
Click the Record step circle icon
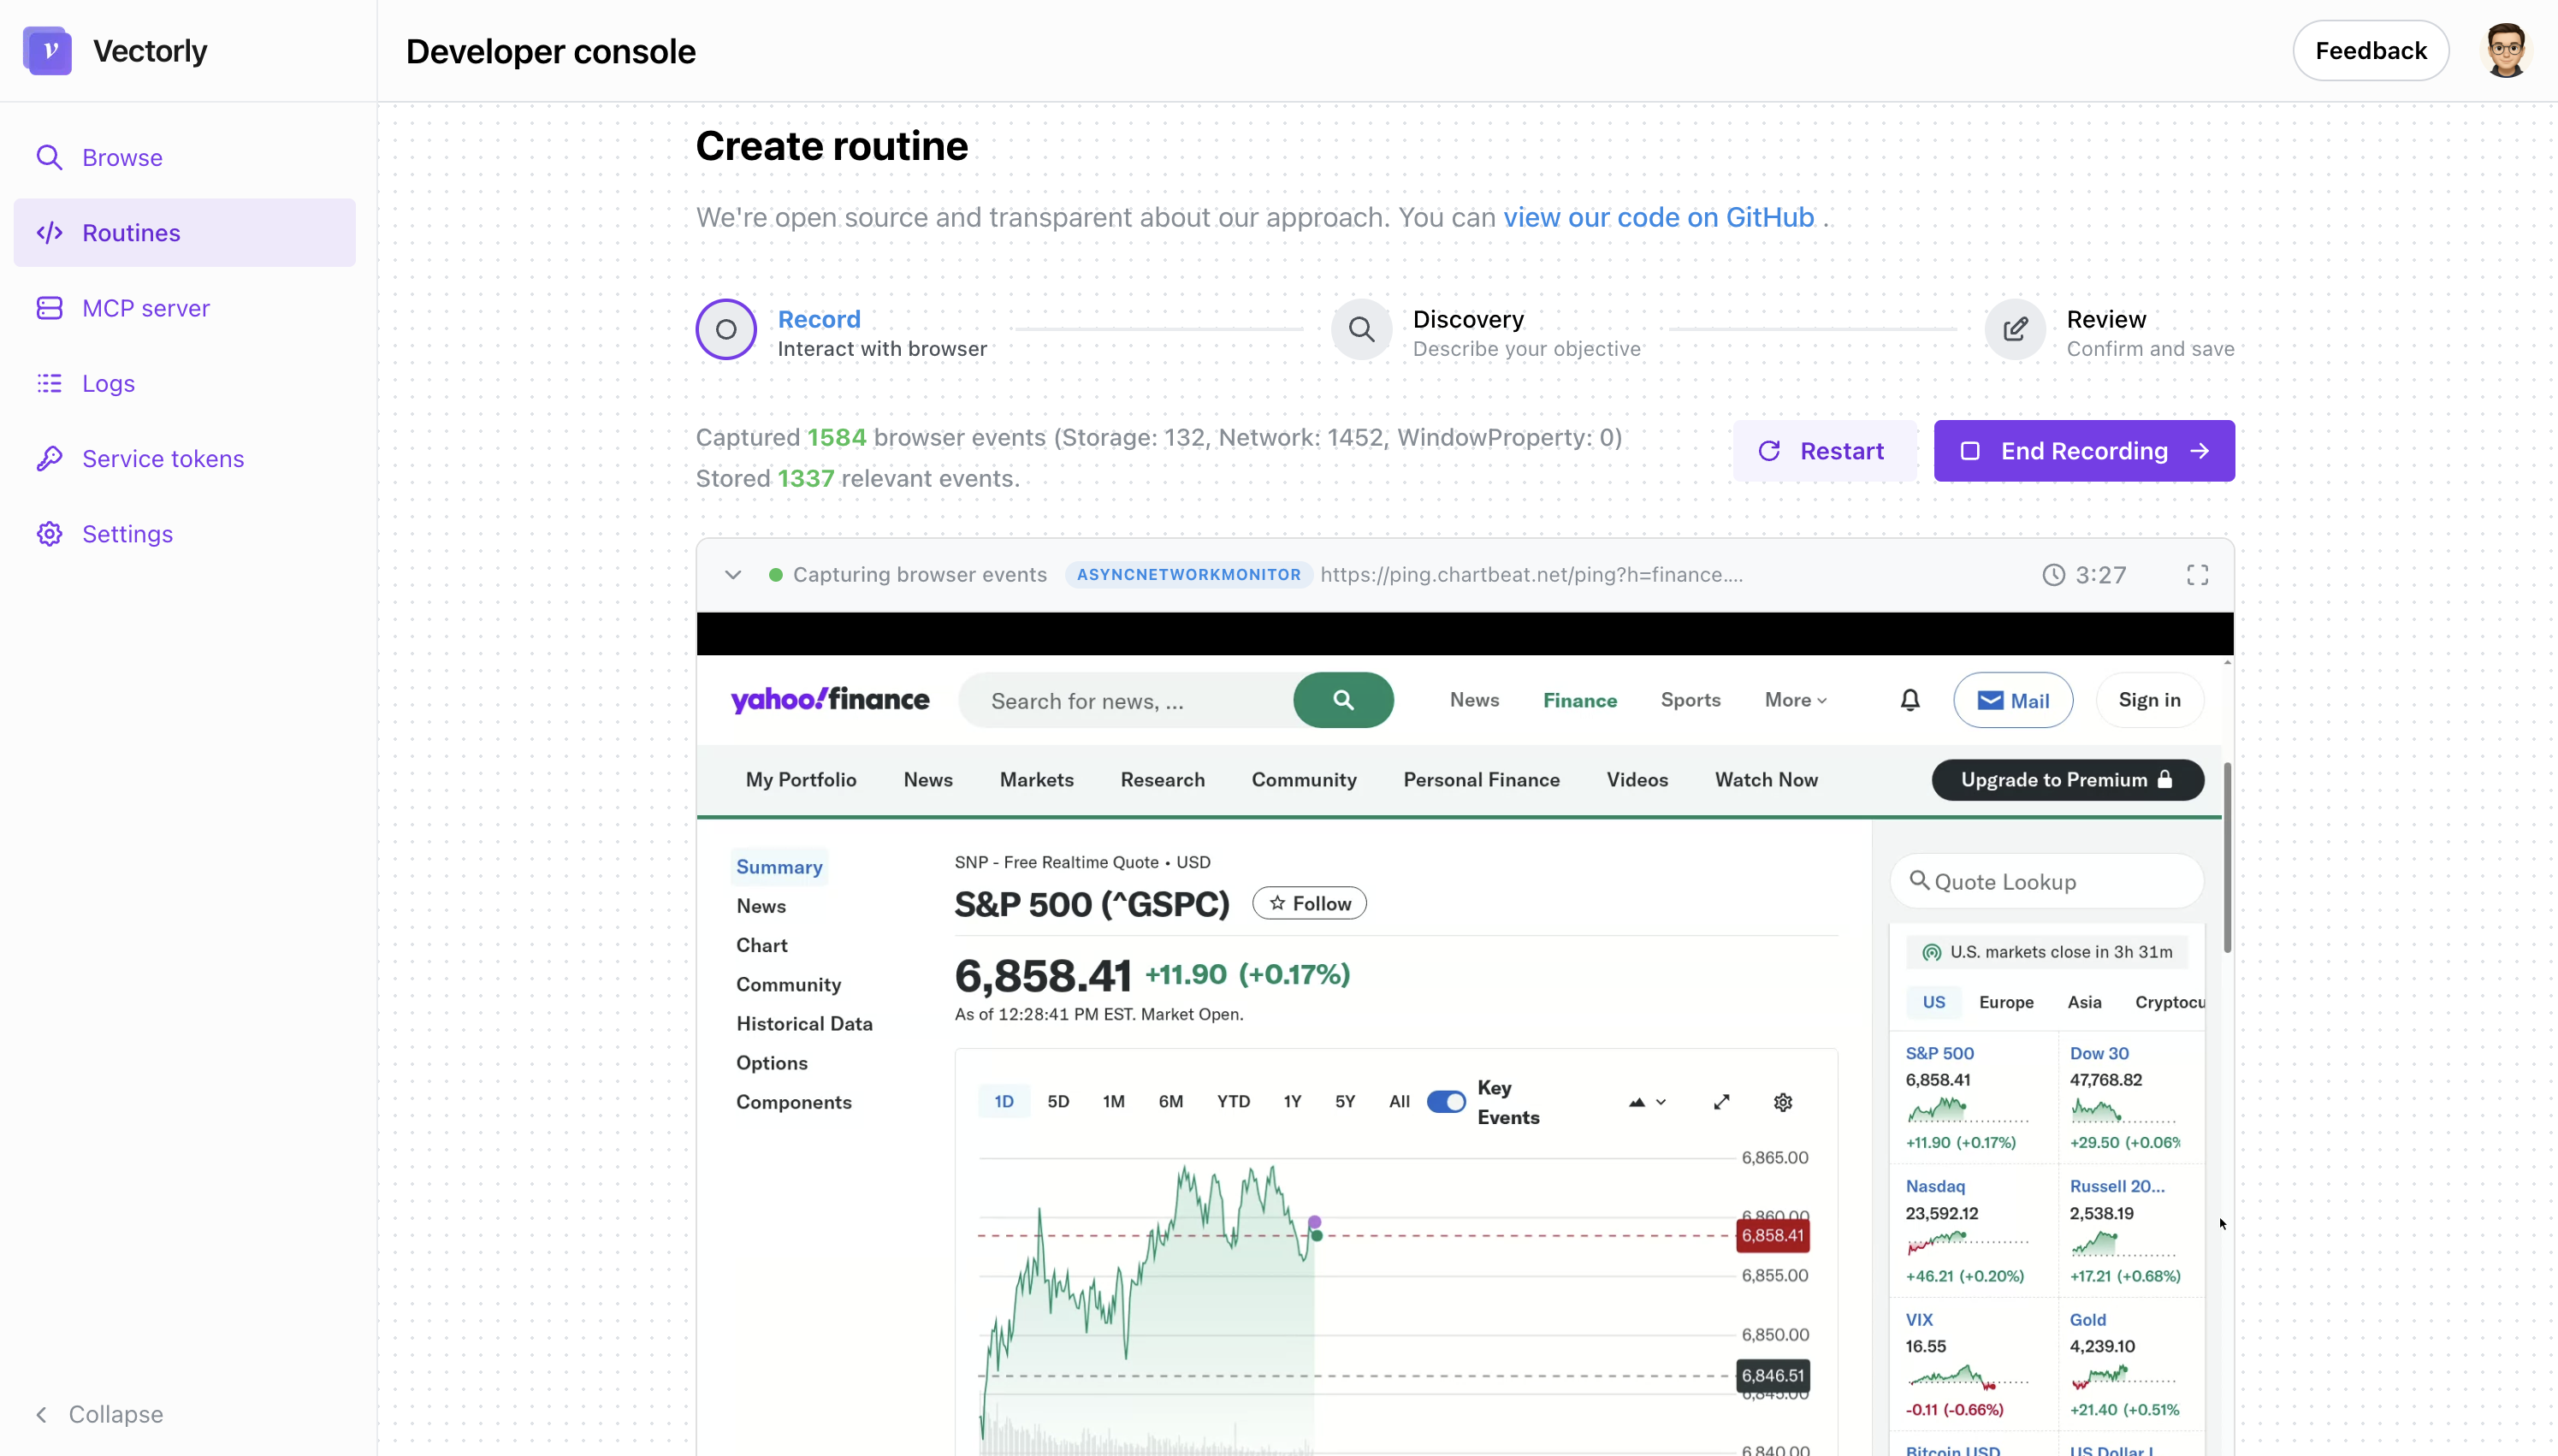pyautogui.click(x=726, y=329)
